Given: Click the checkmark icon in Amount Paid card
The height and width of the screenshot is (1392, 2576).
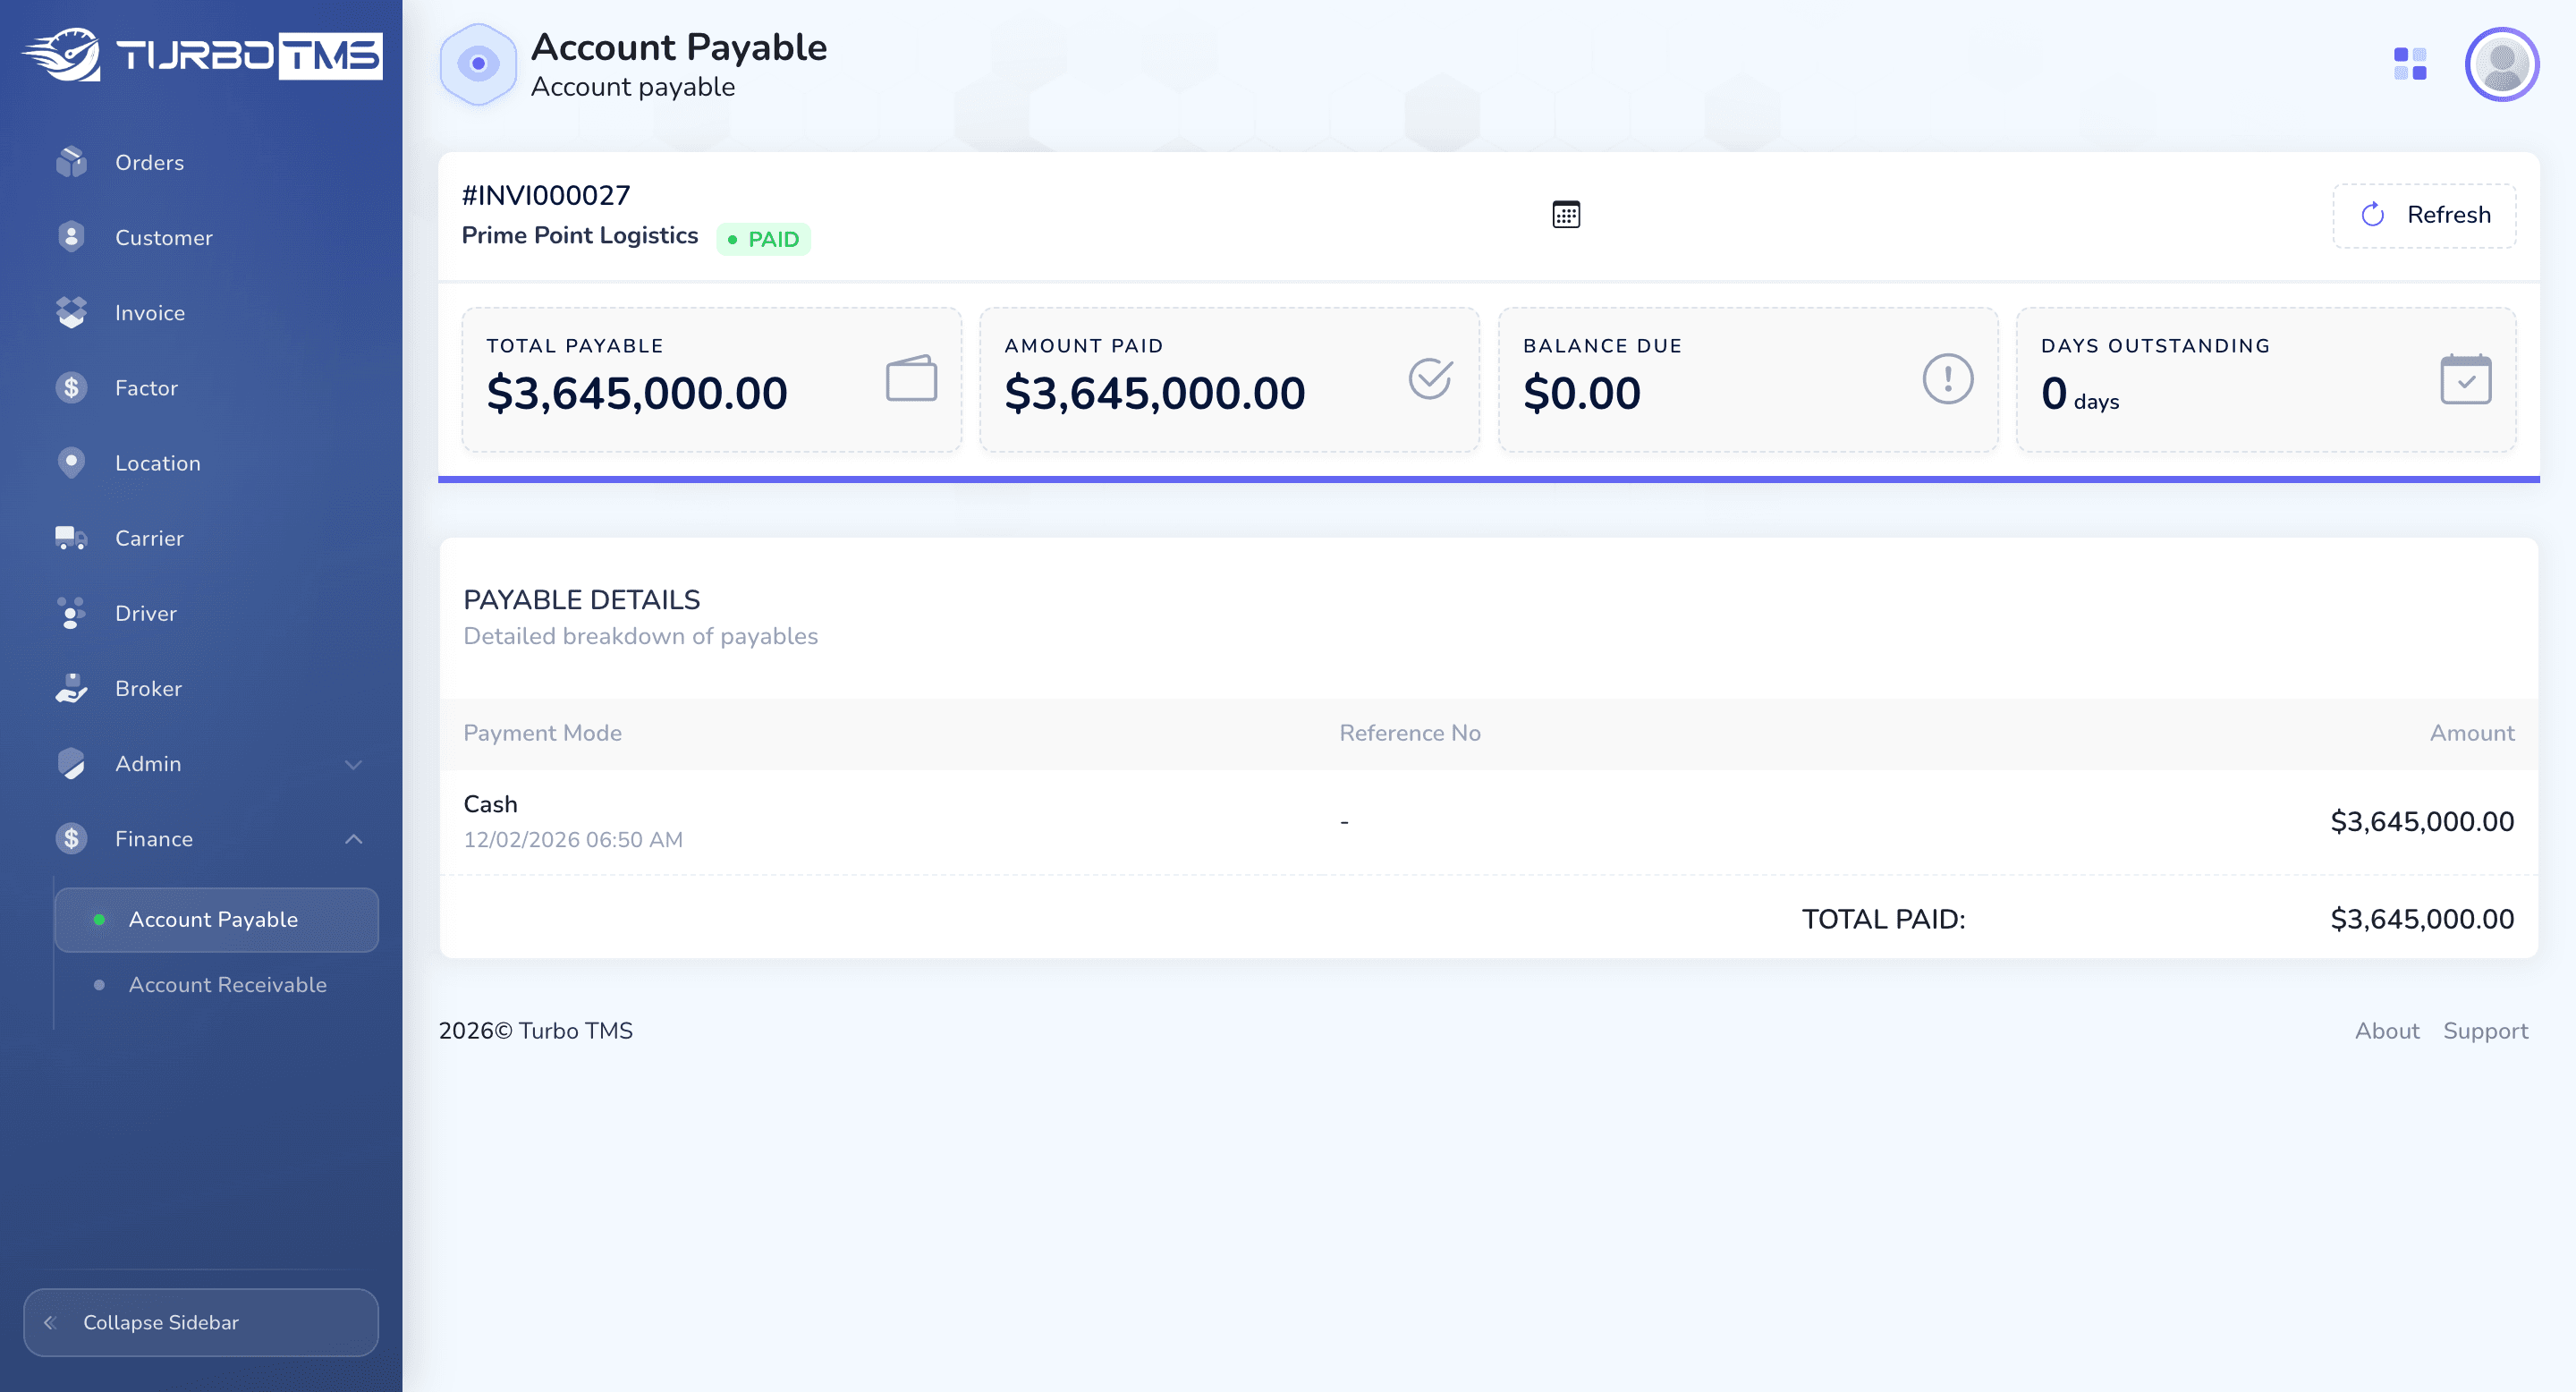Looking at the screenshot, I should point(1430,378).
